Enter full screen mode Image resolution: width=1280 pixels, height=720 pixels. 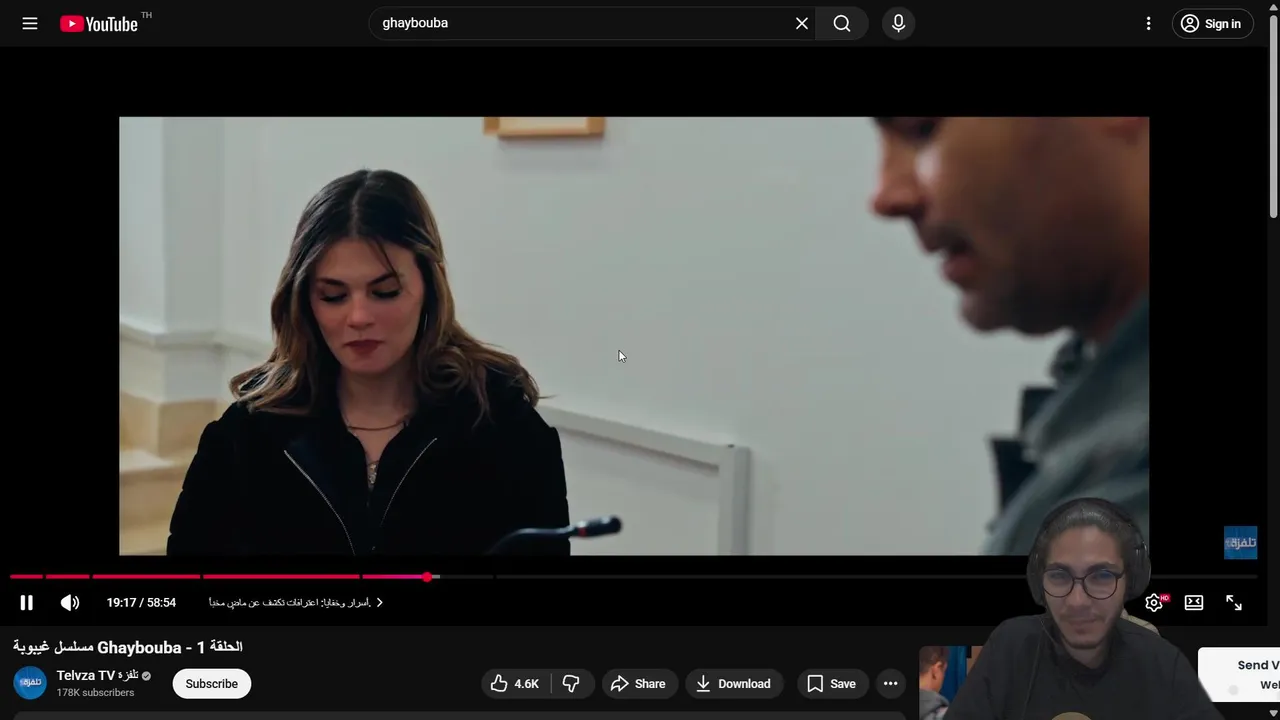tap(1234, 602)
